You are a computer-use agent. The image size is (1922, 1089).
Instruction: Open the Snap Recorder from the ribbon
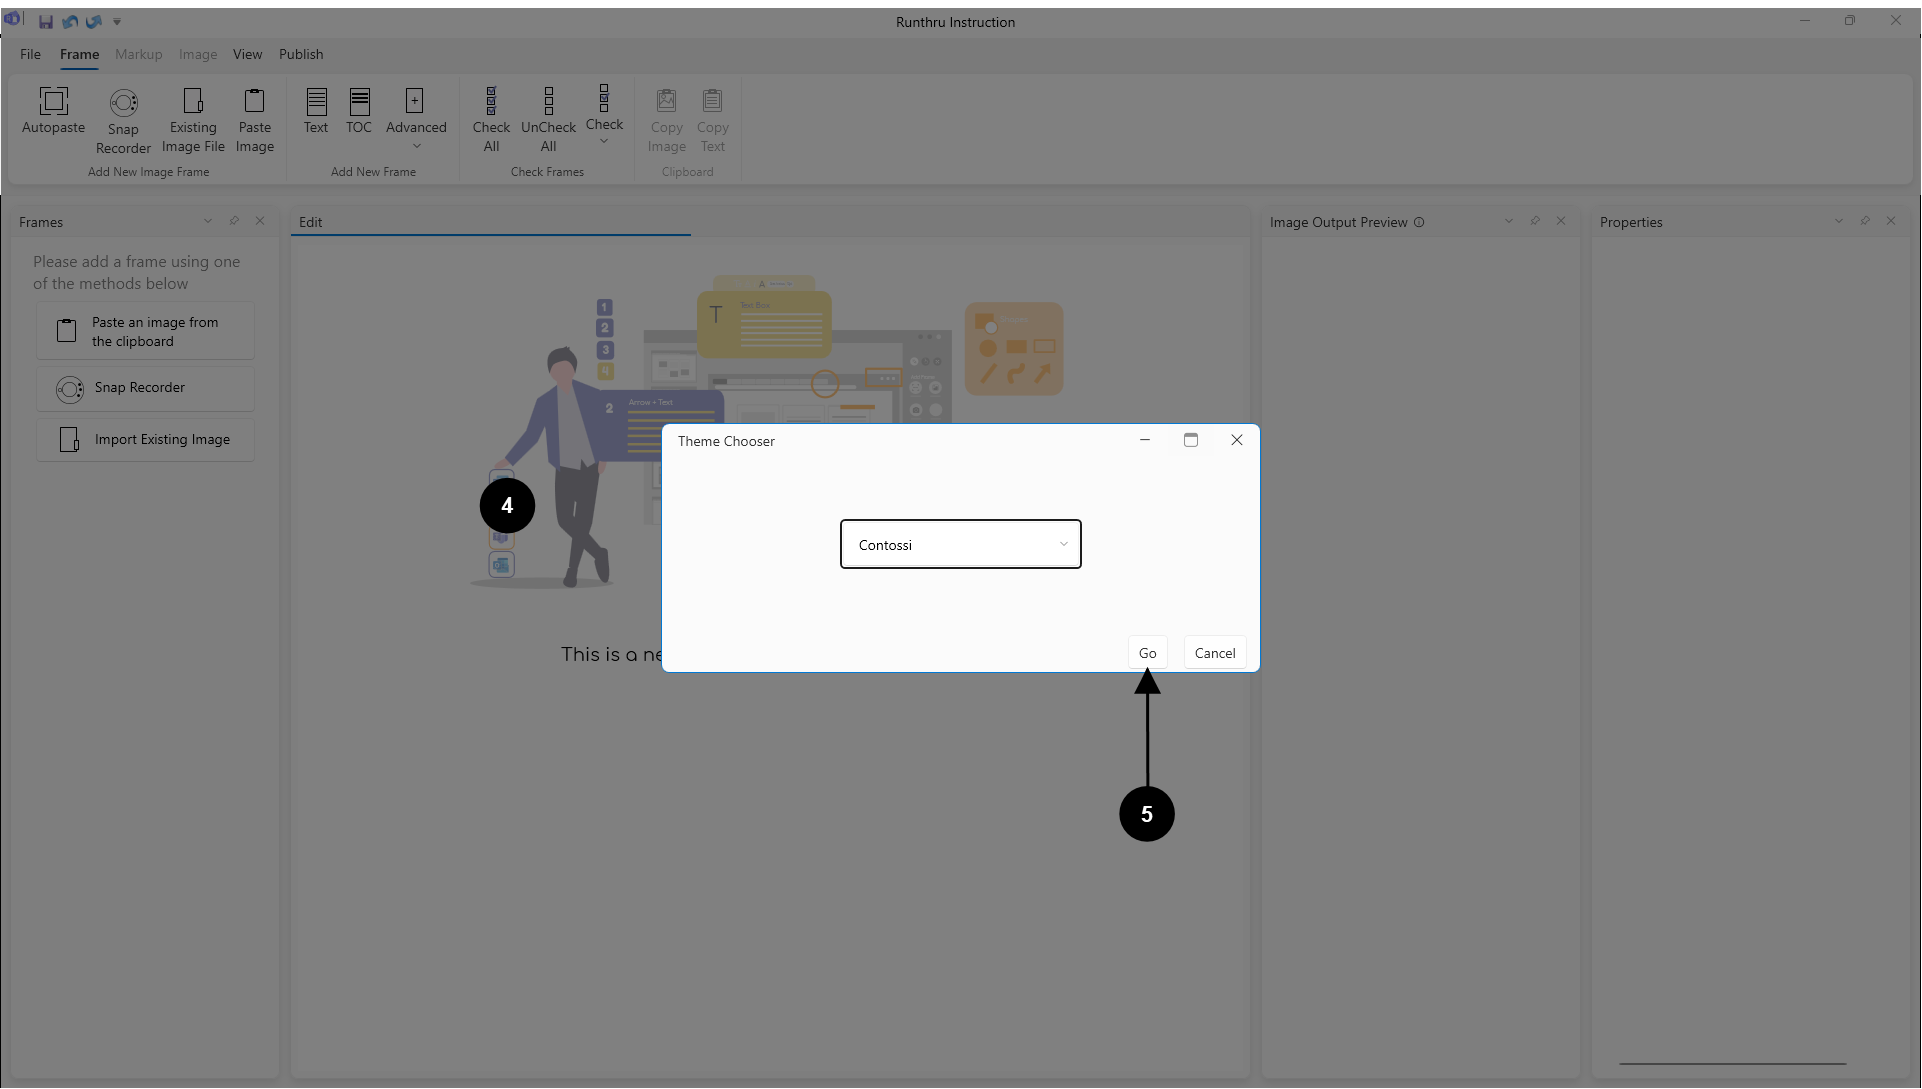123,103
